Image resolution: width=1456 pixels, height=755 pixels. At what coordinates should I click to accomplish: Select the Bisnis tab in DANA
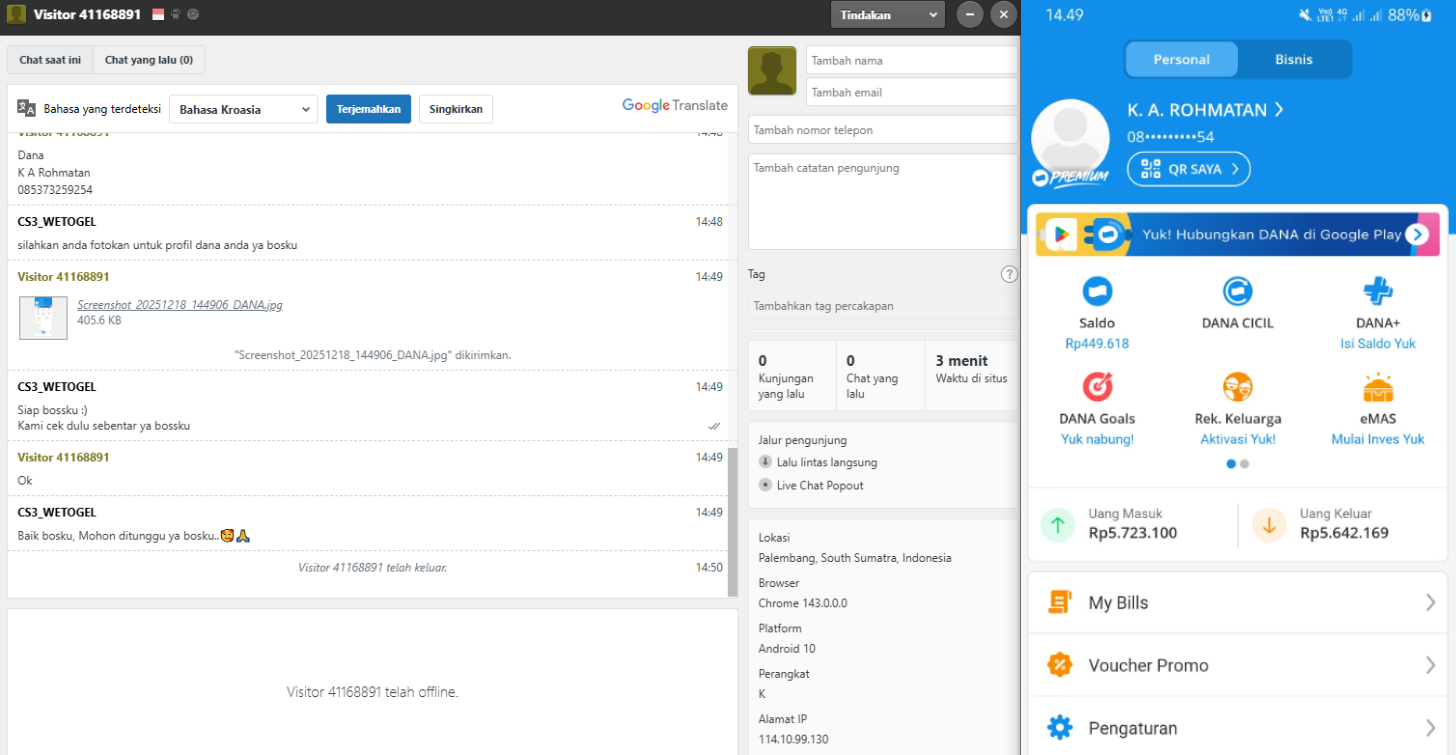[1294, 59]
